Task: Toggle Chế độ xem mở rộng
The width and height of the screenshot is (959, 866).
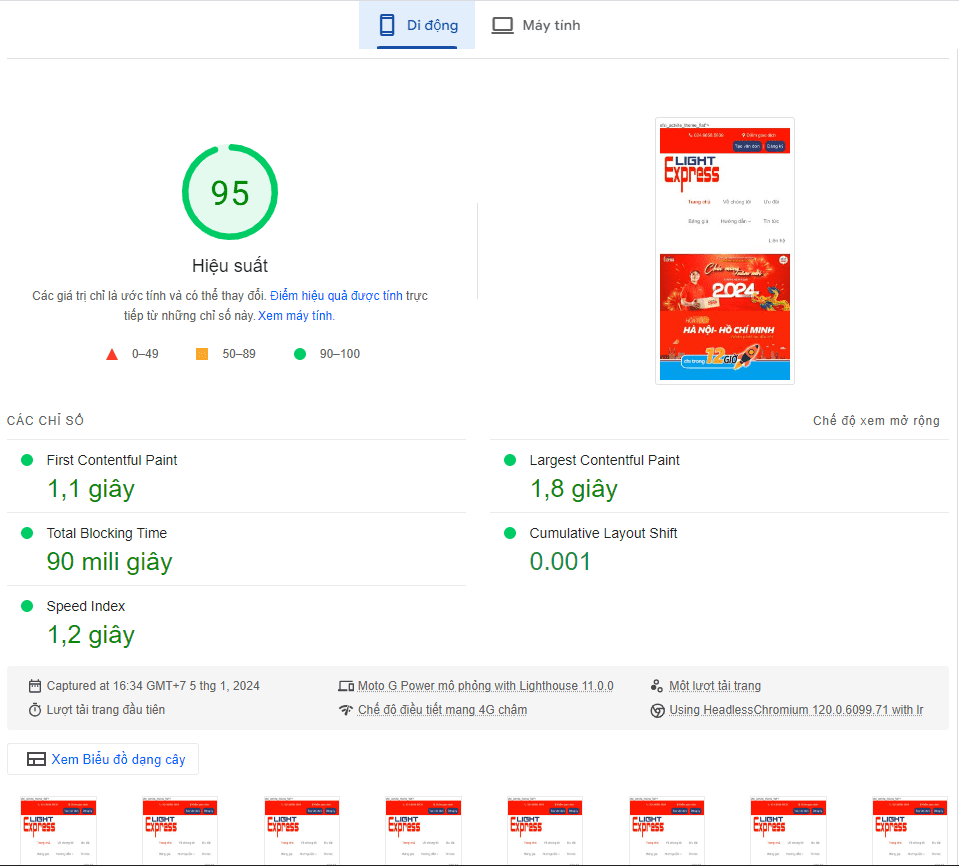Action: (876, 421)
